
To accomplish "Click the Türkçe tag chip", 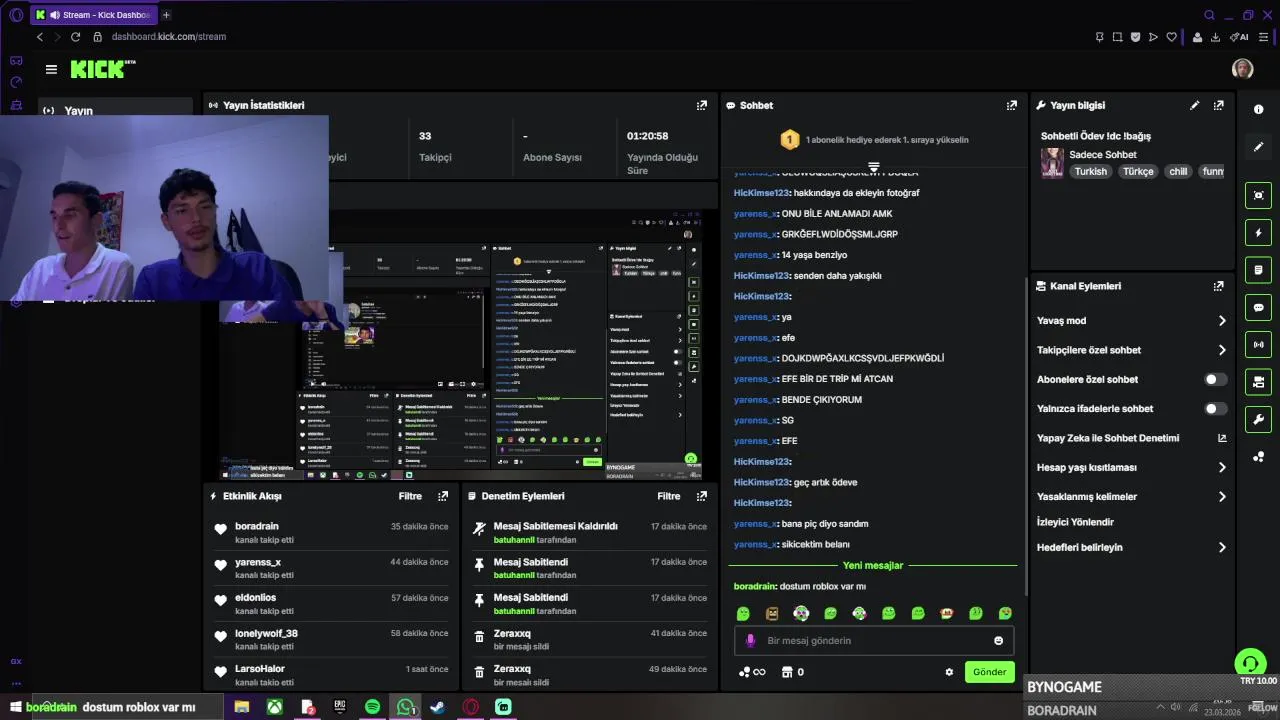I will pos(1138,171).
